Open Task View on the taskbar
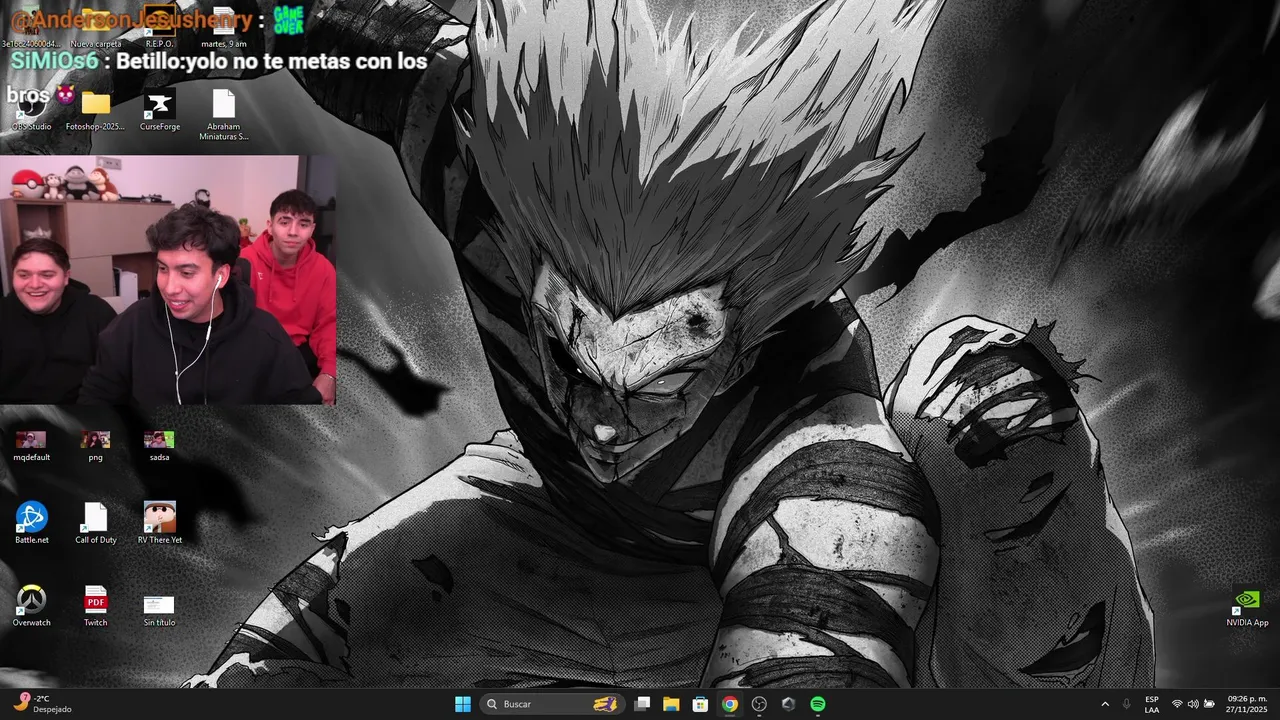 pos(642,704)
